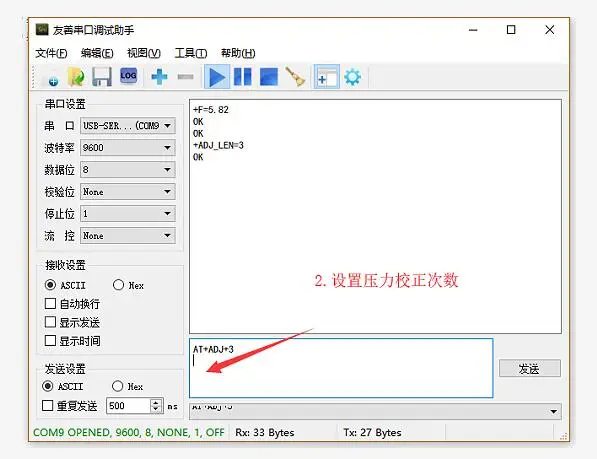Viewport: 597px width, 459px height.
Task: Expand the 串口 port dropdown showing COM9
Action: (128, 126)
